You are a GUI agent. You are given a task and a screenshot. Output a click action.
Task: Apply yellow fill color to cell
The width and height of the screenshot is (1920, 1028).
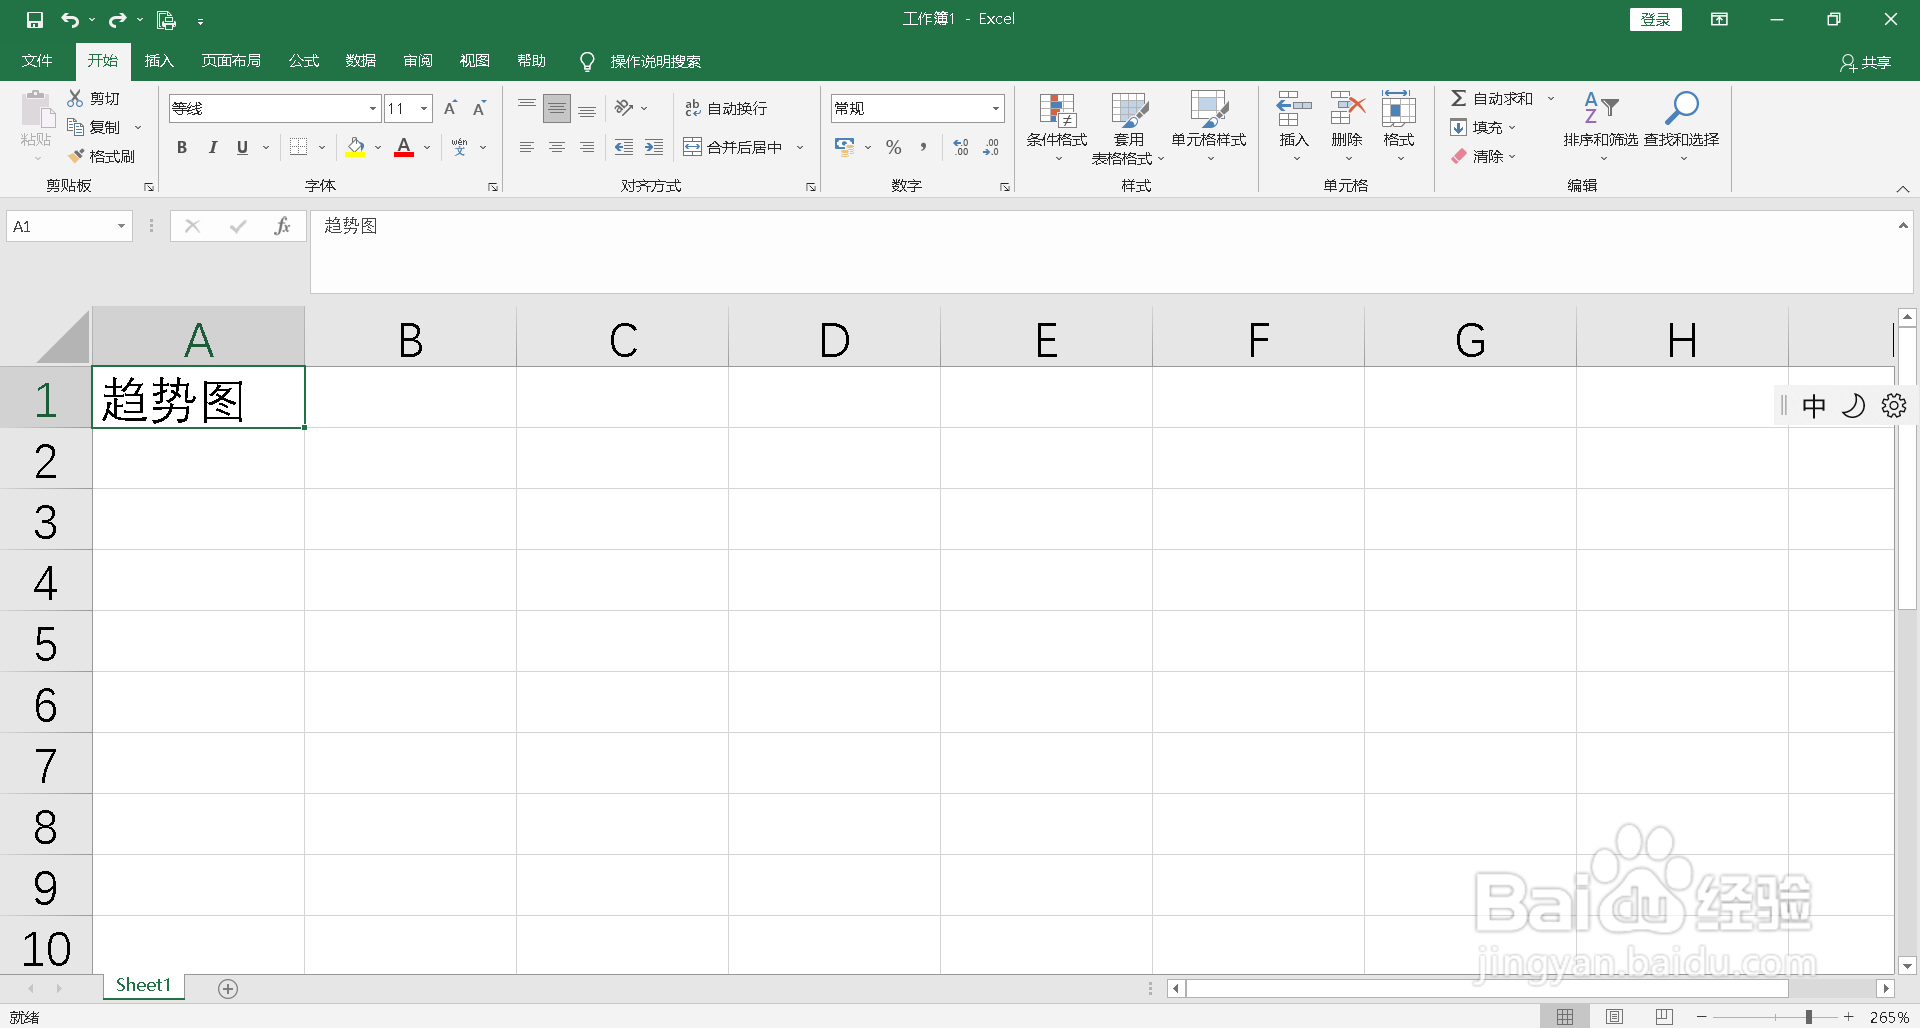[355, 147]
